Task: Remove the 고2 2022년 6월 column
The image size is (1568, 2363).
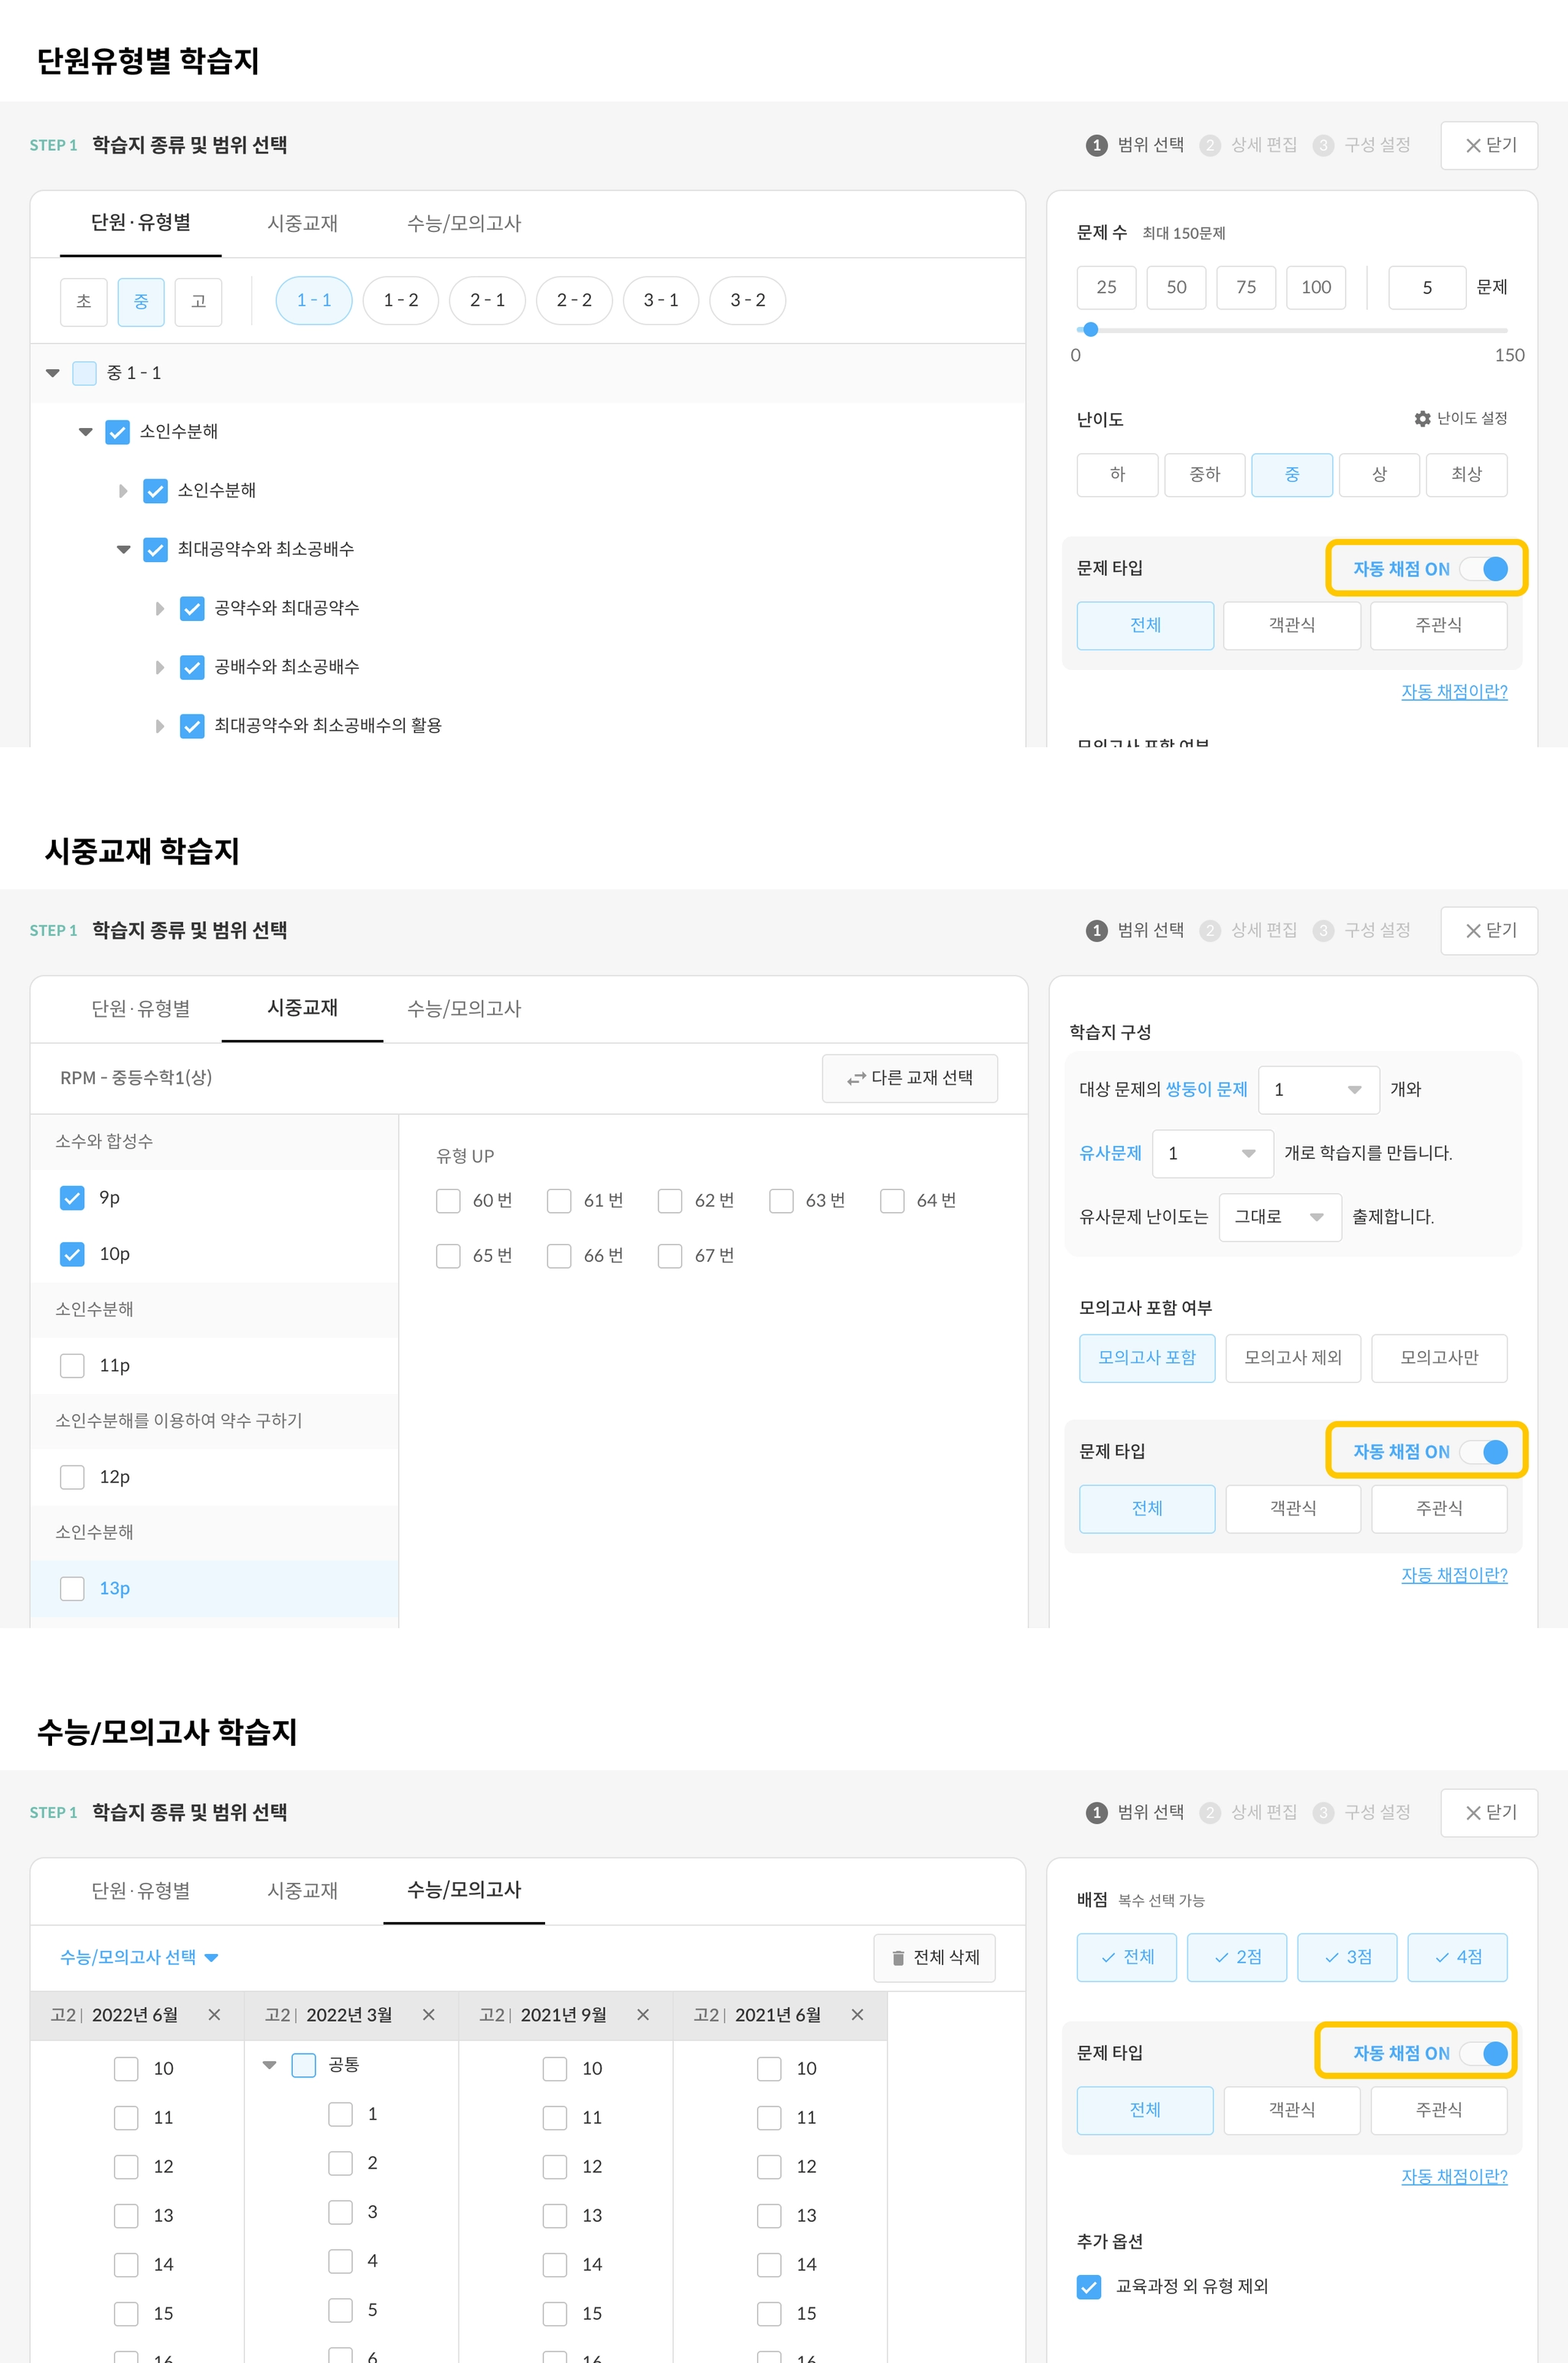Action: pyautogui.click(x=214, y=2015)
